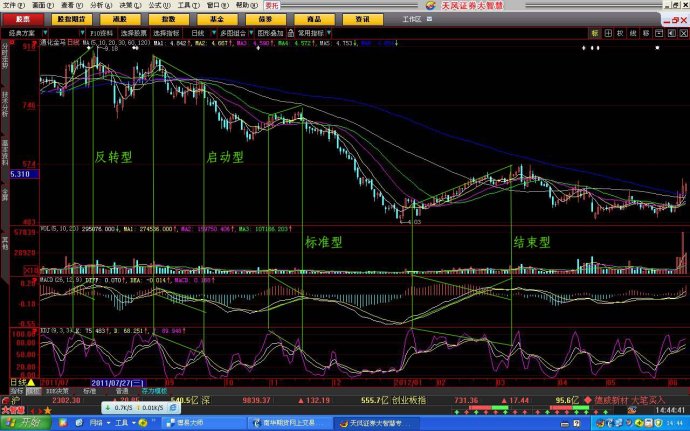690x431 pixels.
Task: Open the Windows 开始 Start button
Action: (x=25, y=423)
